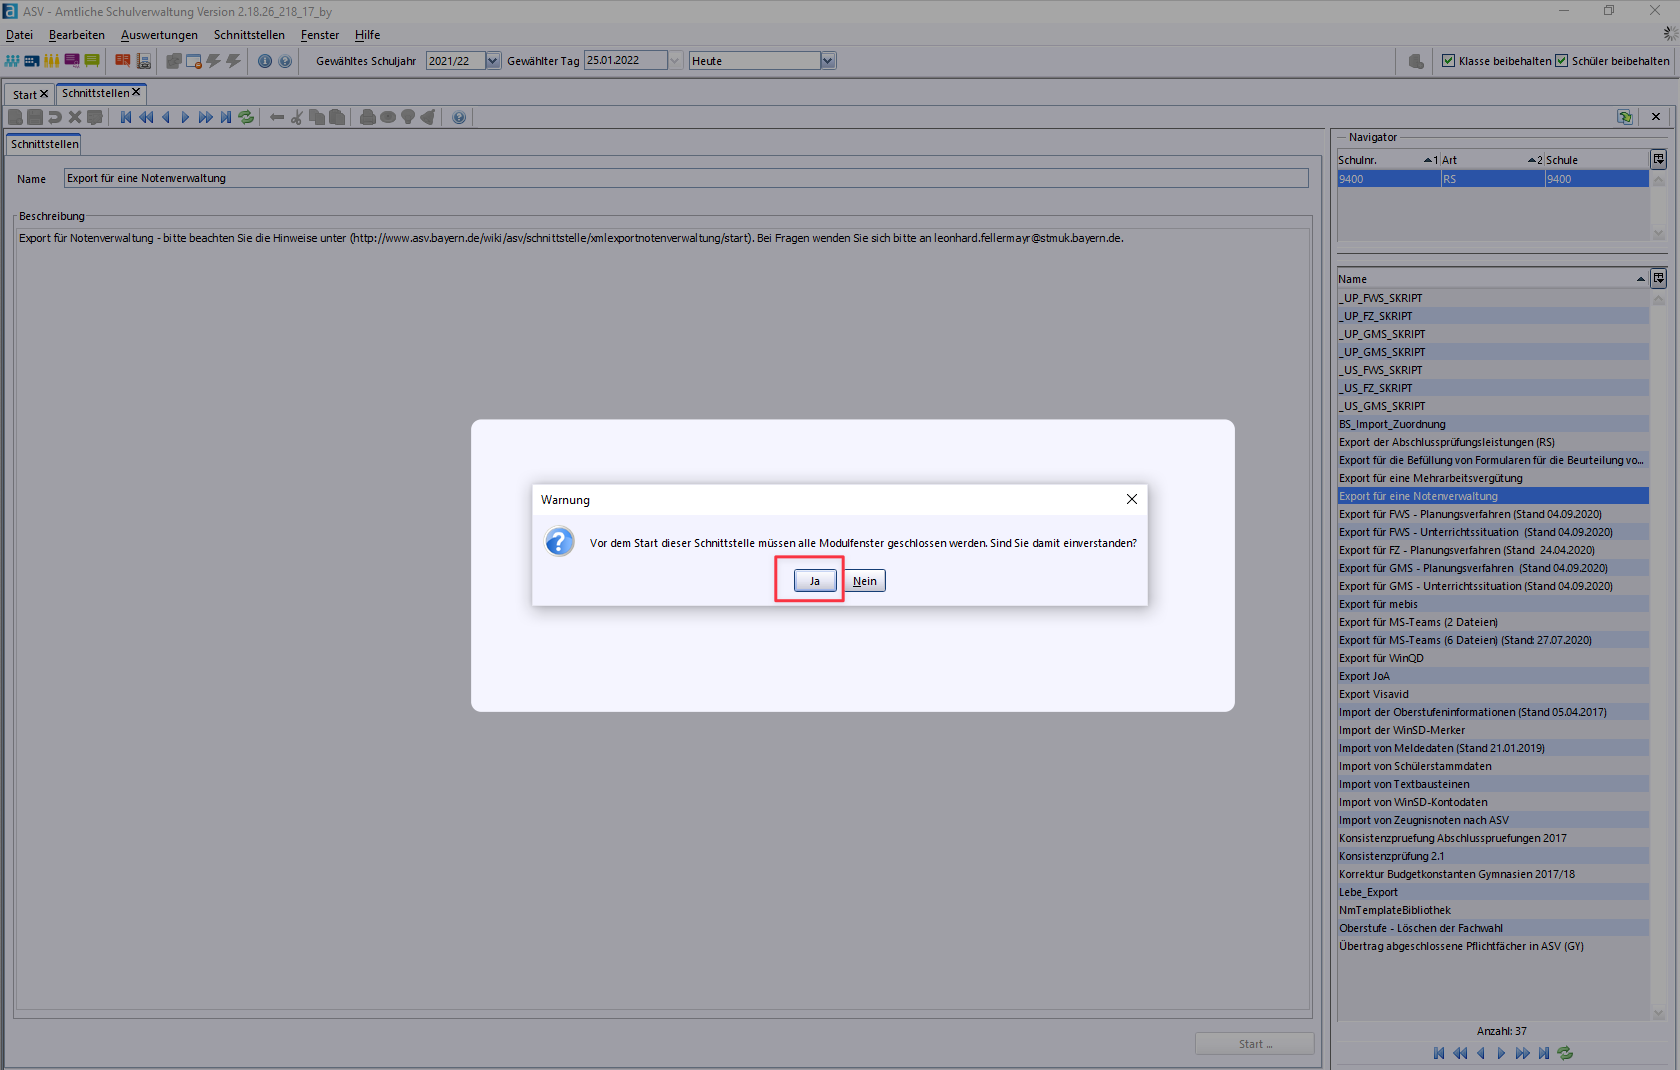Open the Gewähltes Schuljahr dropdown

pyautogui.click(x=493, y=61)
